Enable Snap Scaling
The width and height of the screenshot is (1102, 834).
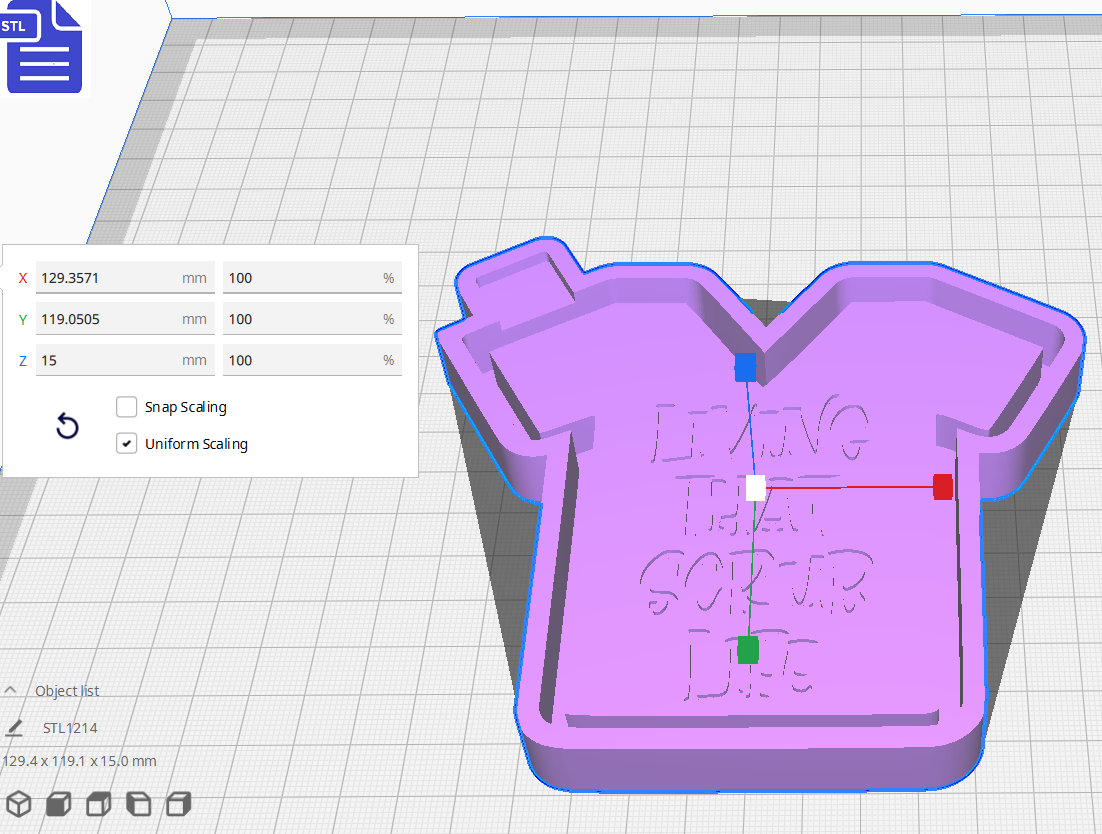[126, 407]
